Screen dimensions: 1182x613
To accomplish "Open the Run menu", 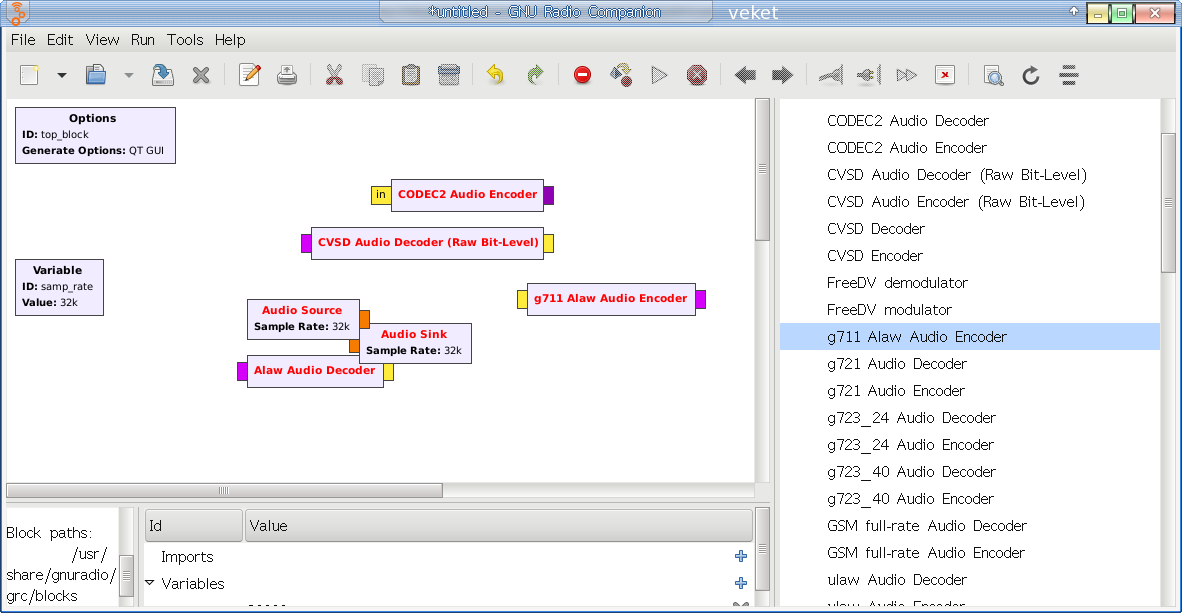I will tap(142, 40).
